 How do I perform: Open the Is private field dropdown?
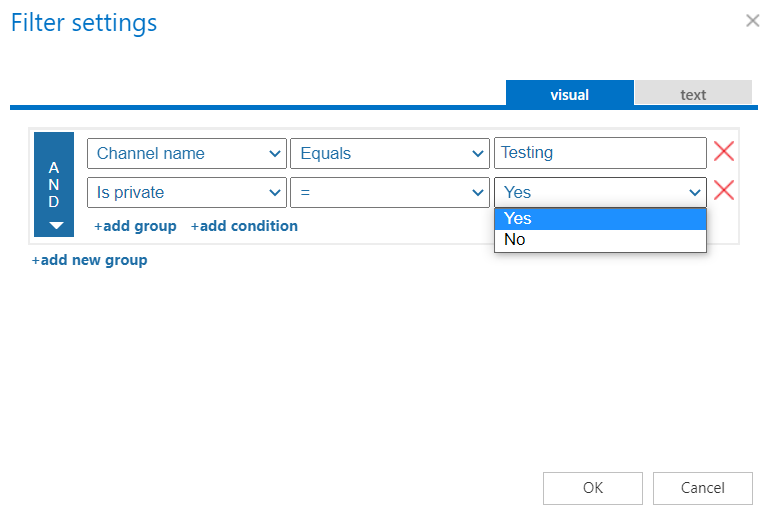pyautogui.click(x=186, y=192)
